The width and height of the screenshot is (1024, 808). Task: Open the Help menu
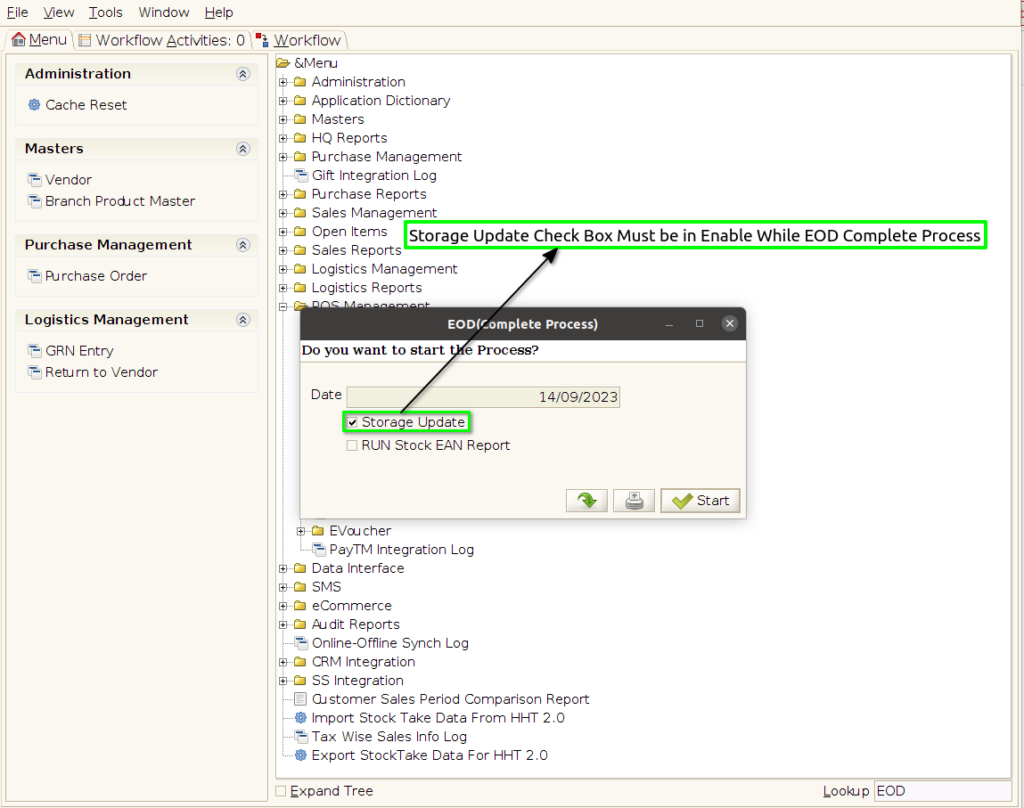pyautogui.click(x=218, y=12)
